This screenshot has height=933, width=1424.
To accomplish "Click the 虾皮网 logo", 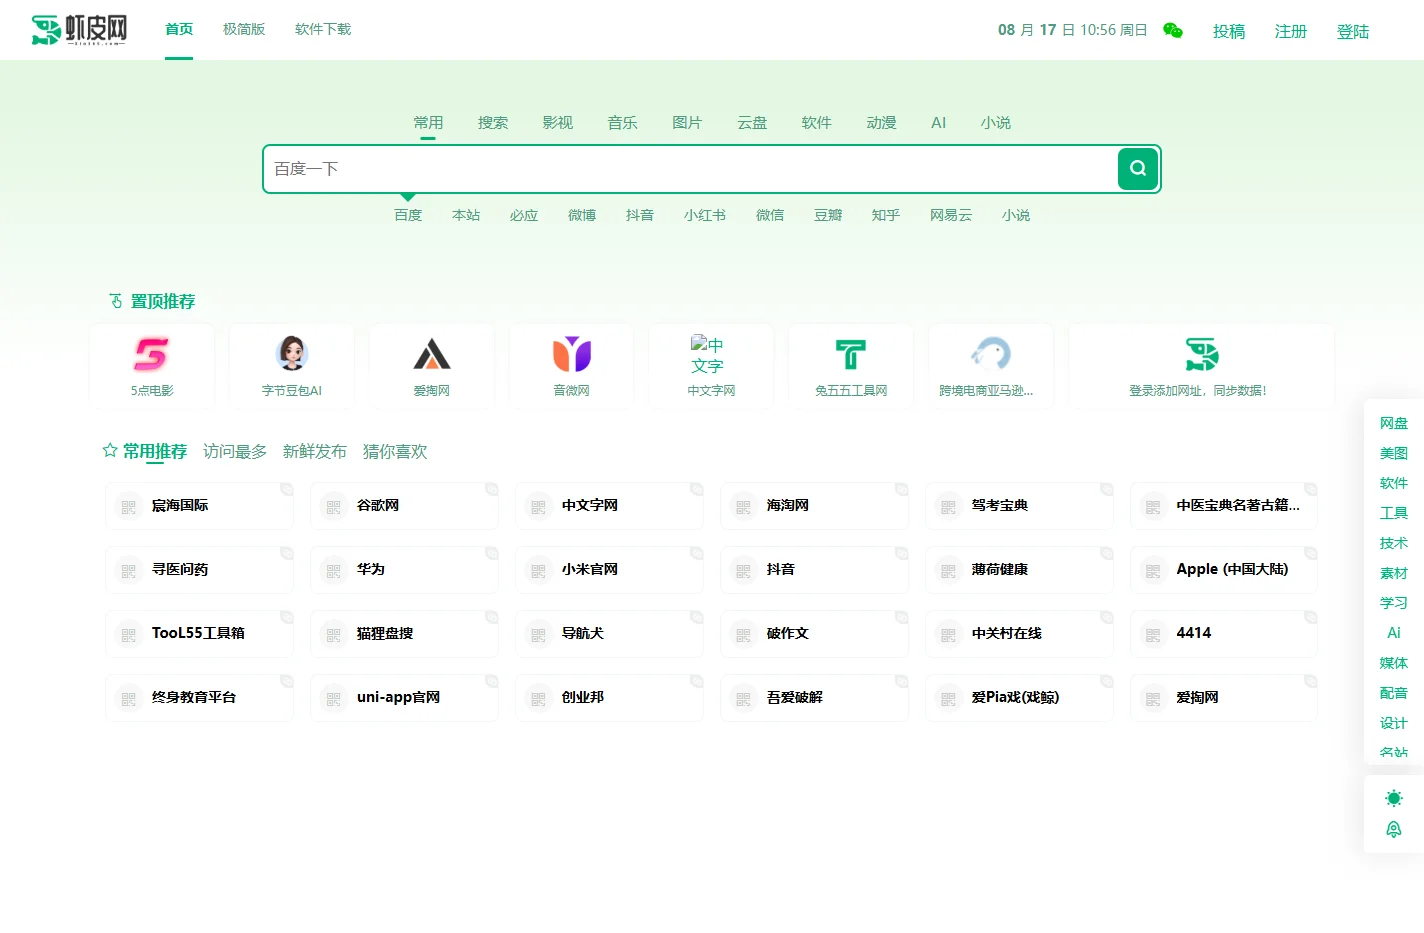I will tap(79, 30).
